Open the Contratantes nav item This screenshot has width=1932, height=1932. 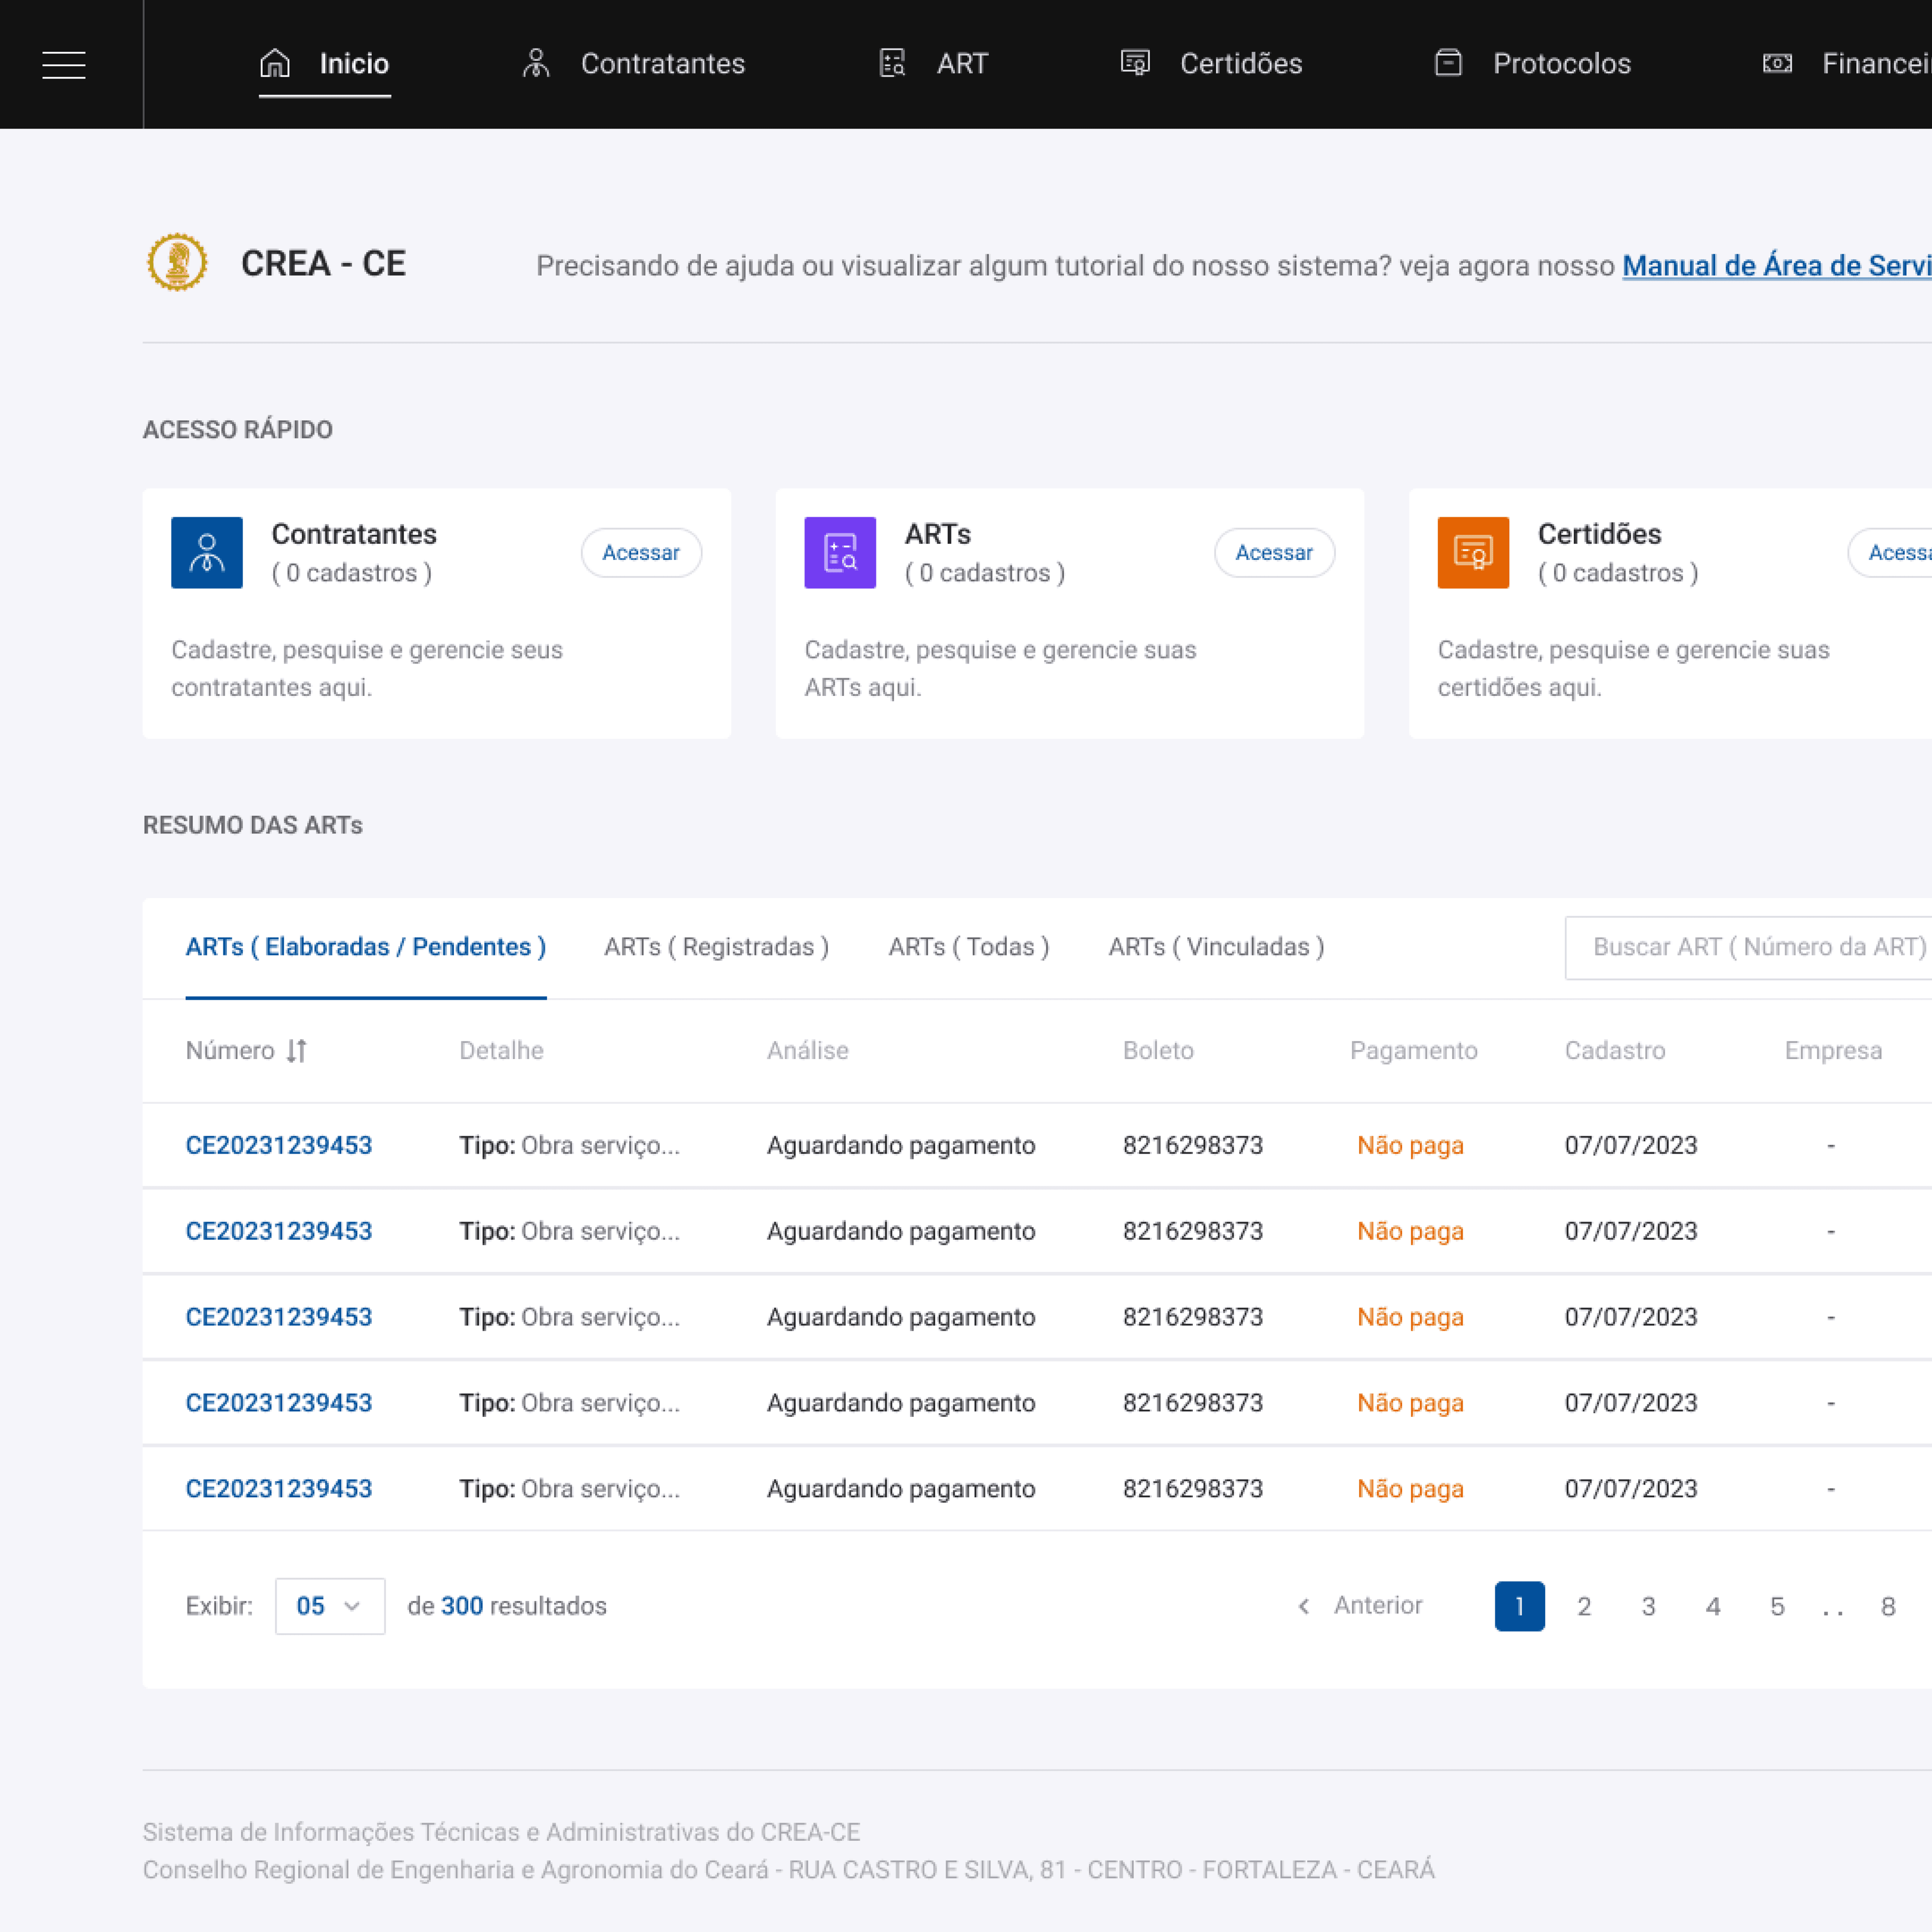pyautogui.click(x=634, y=64)
